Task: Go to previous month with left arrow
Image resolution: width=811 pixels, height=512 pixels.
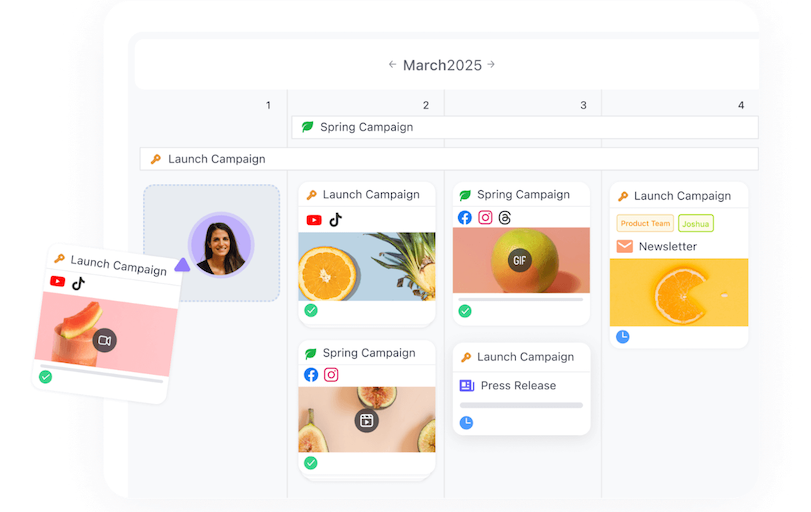Action: (393, 65)
